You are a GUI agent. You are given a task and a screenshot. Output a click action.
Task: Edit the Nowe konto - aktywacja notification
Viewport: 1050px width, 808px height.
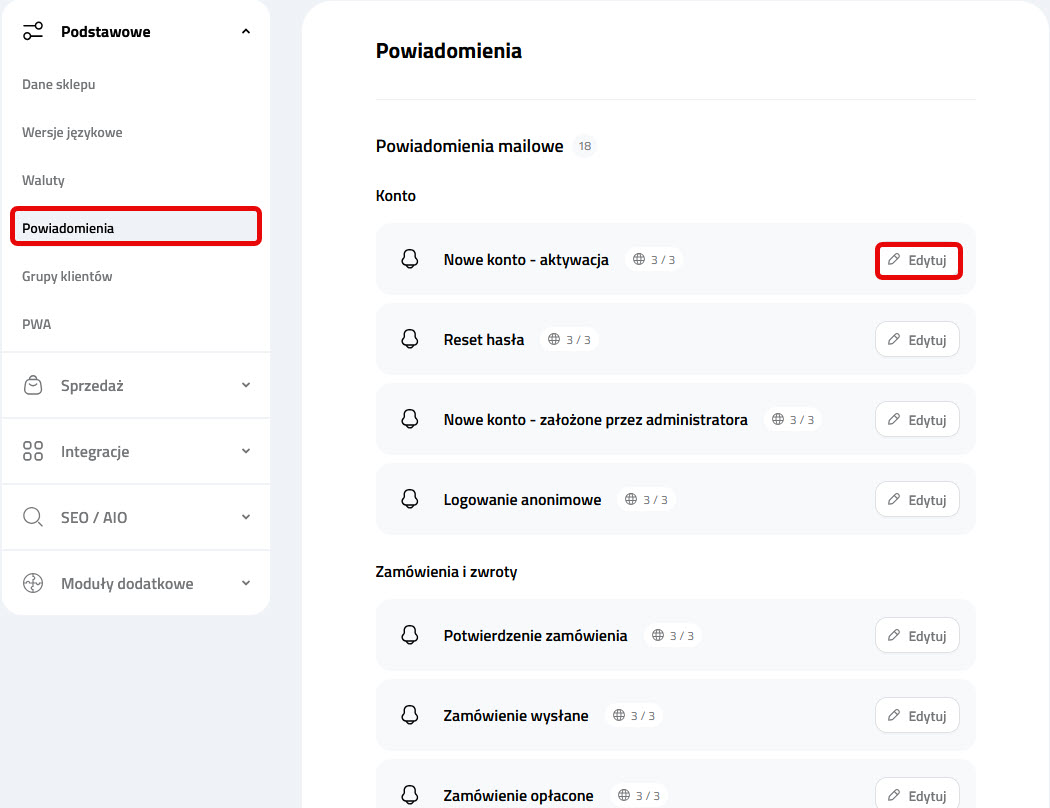point(918,259)
